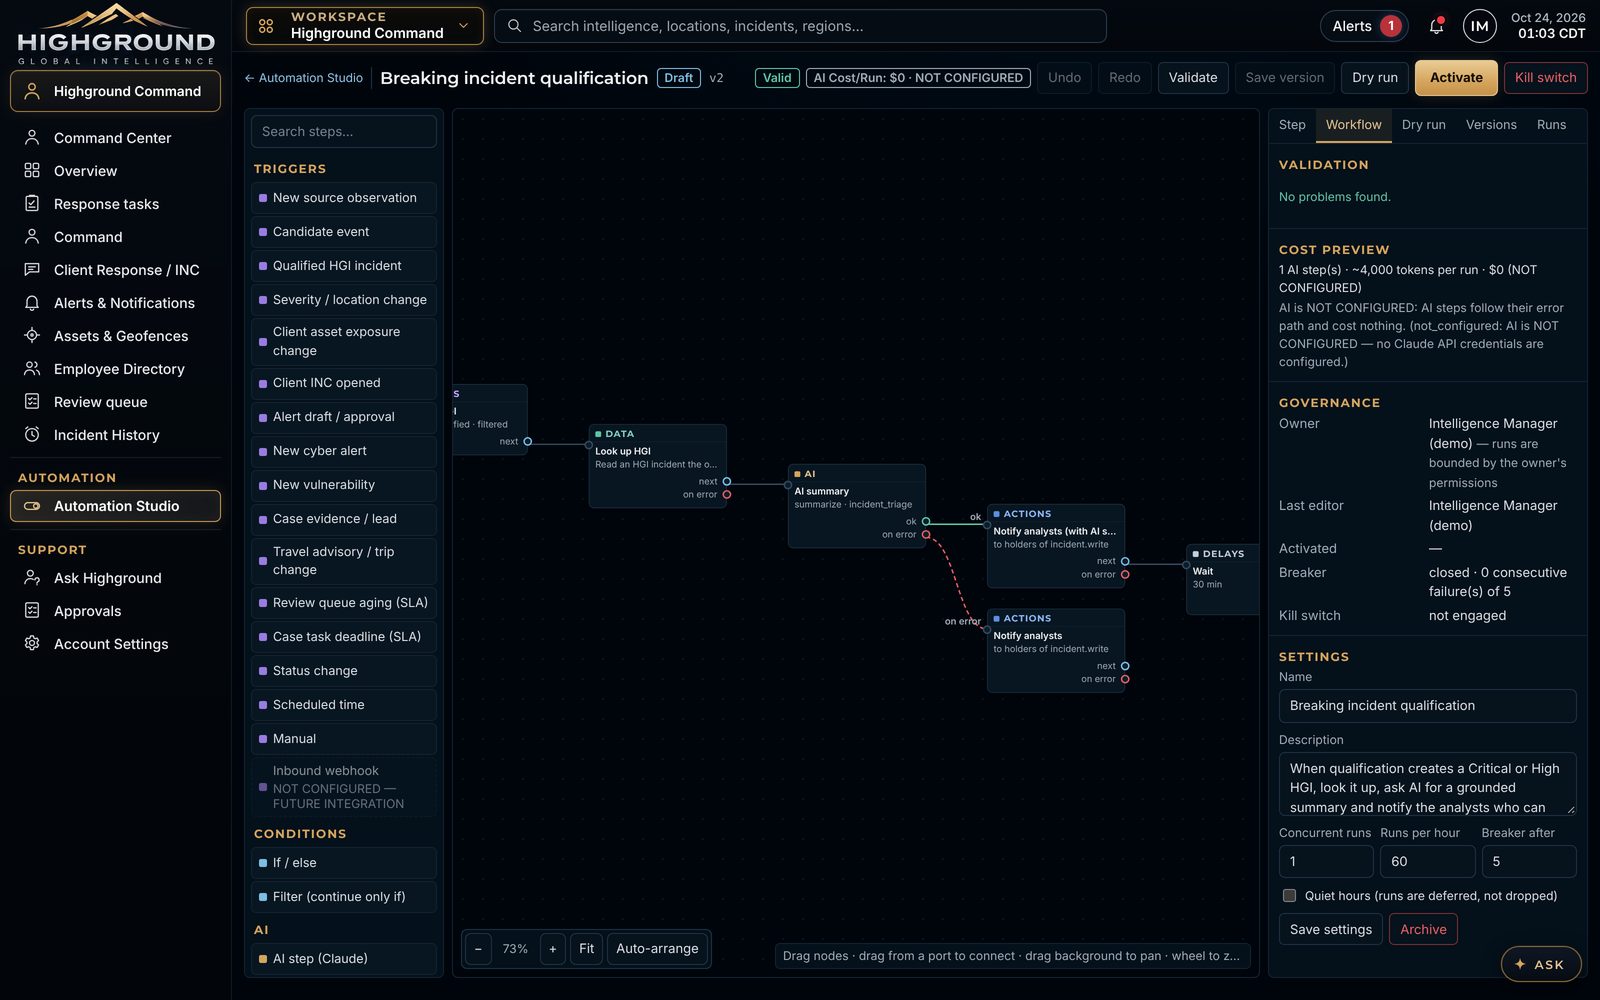Open the Dry run tab in side panel
Screen dimensions: 1600x1000
[1423, 125]
